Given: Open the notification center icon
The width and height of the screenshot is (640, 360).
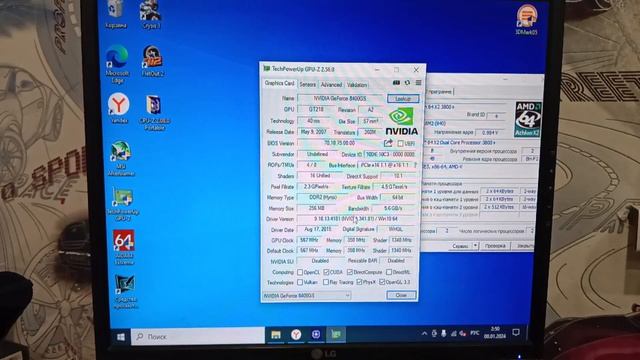Looking at the screenshot, I should coord(516,333).
